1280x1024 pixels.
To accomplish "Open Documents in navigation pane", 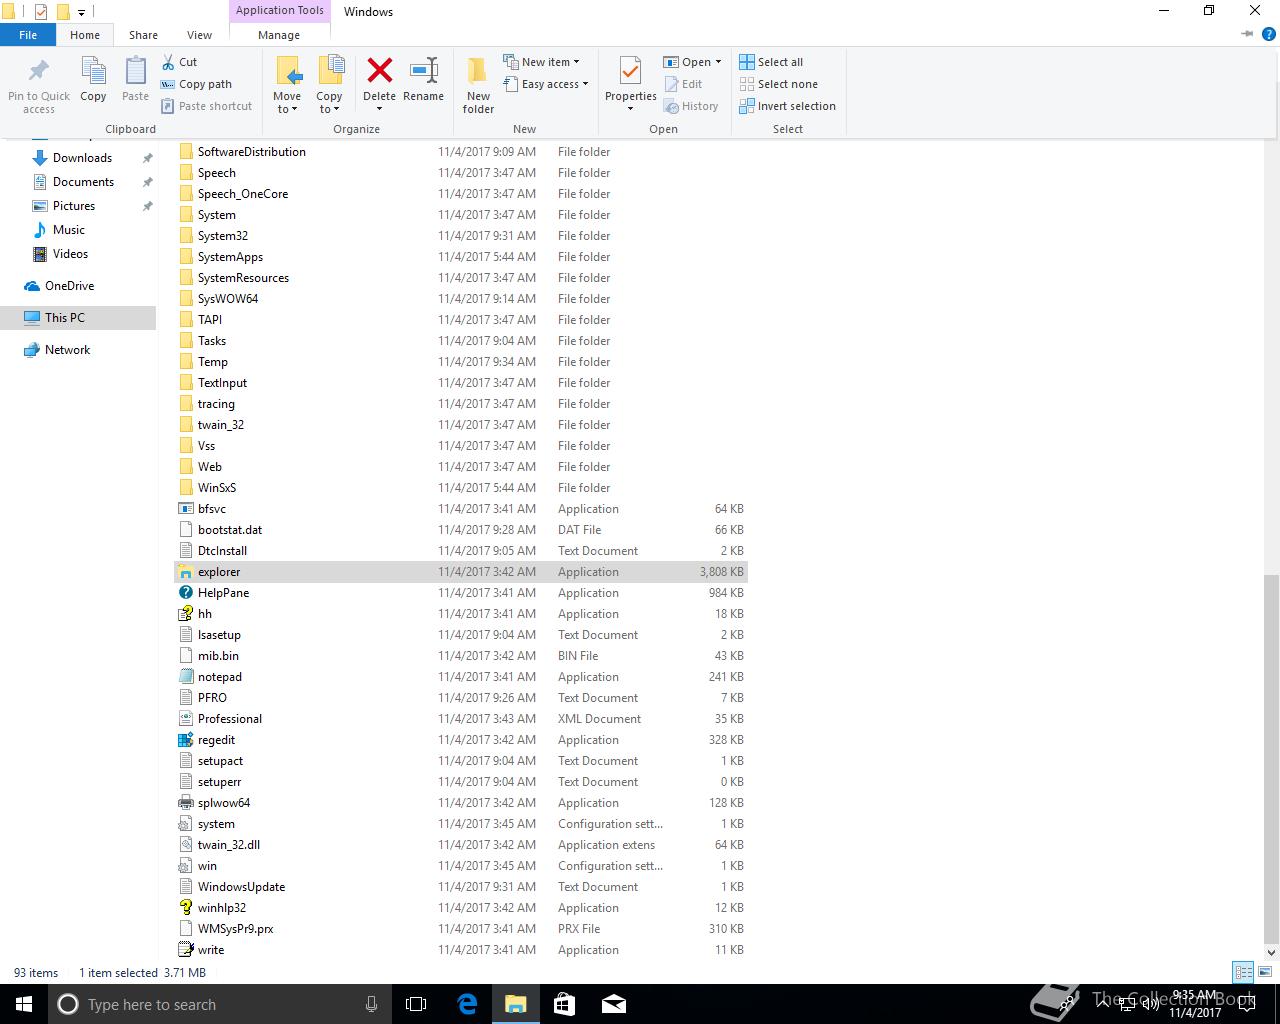I will pyautogui.click(x=83, y=182).
